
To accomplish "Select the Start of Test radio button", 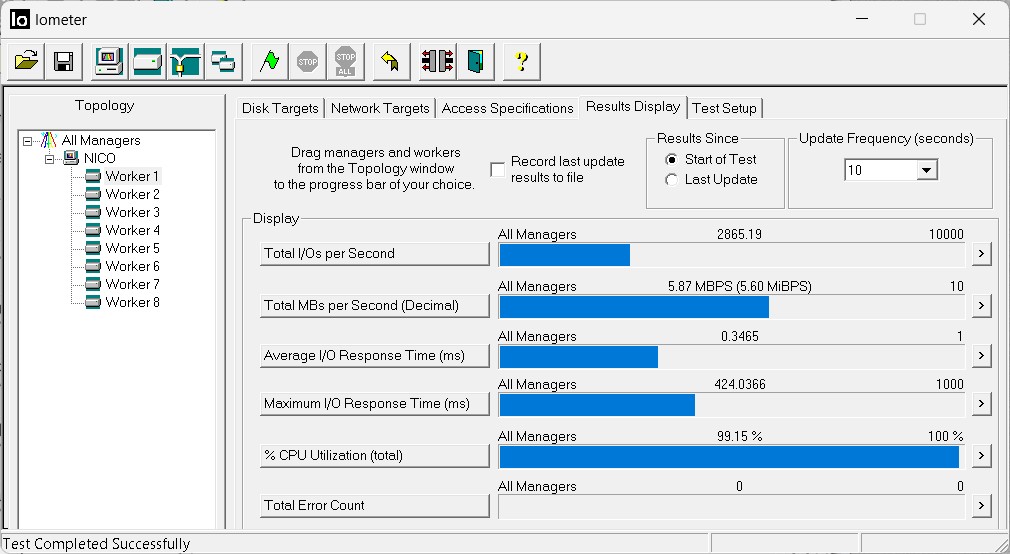I will pos(672,160).
